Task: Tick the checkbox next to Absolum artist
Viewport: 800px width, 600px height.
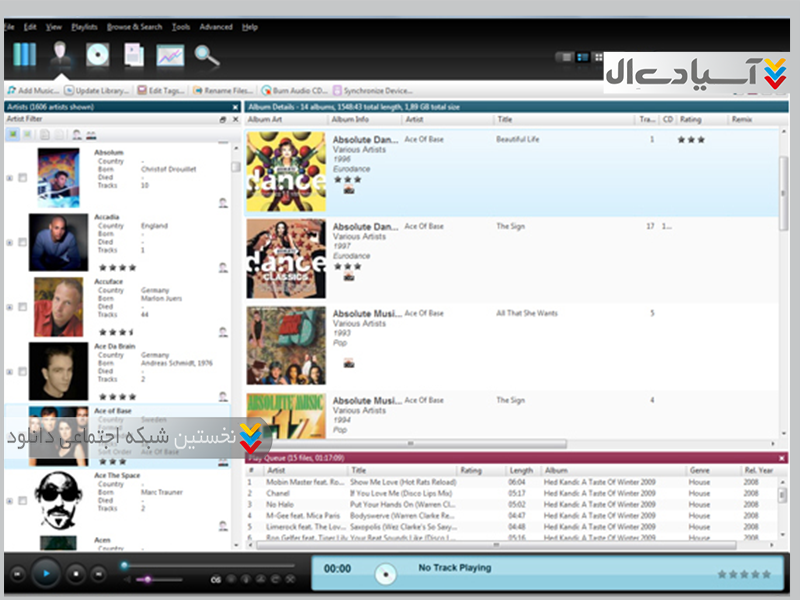Action: point(22,178)
